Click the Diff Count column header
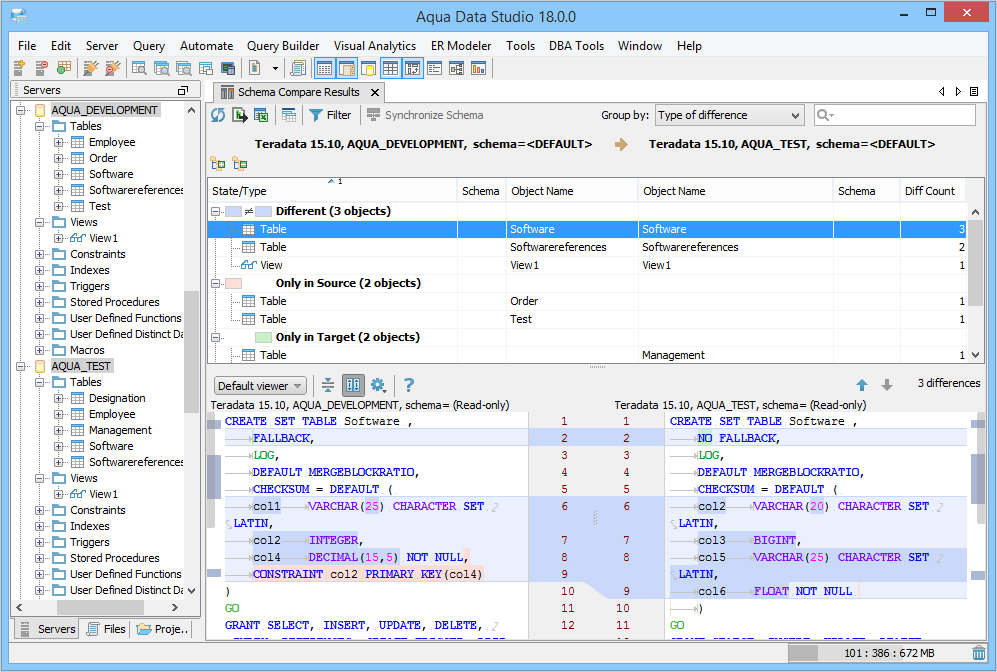This screenshot has width=997, height=672. [x=932, y=191]
